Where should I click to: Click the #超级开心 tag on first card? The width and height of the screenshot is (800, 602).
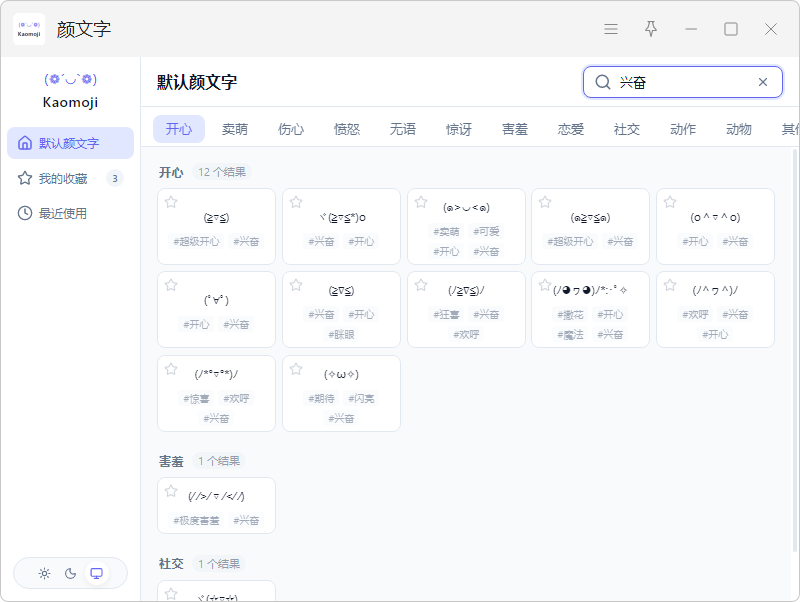196,241
